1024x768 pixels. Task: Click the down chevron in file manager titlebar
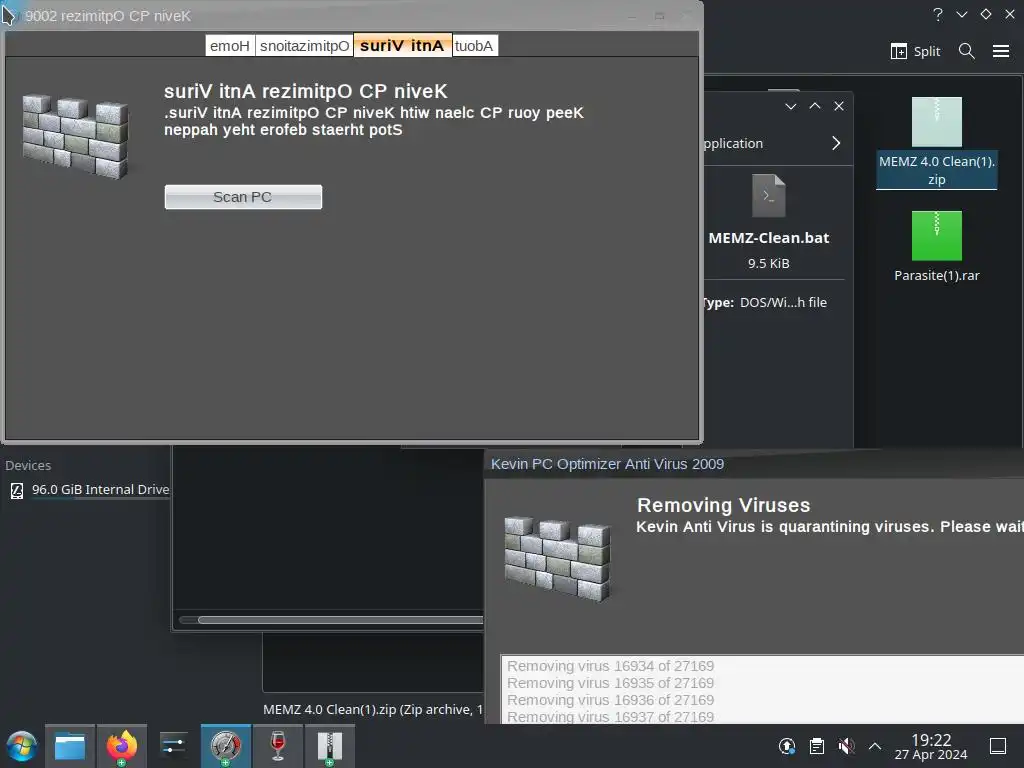coord(962,14)
